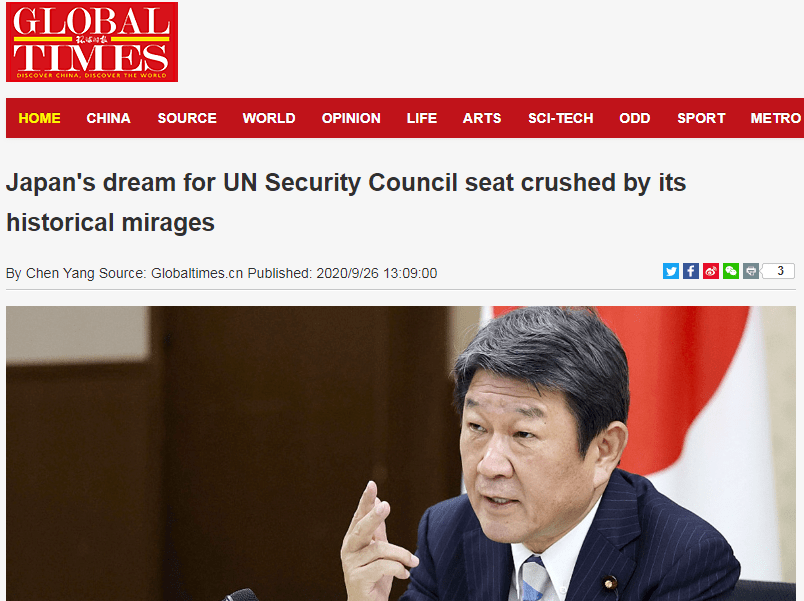Click the share count box showing 3
The height and width of the screenshot is (601, 804).
coord(778,271)
